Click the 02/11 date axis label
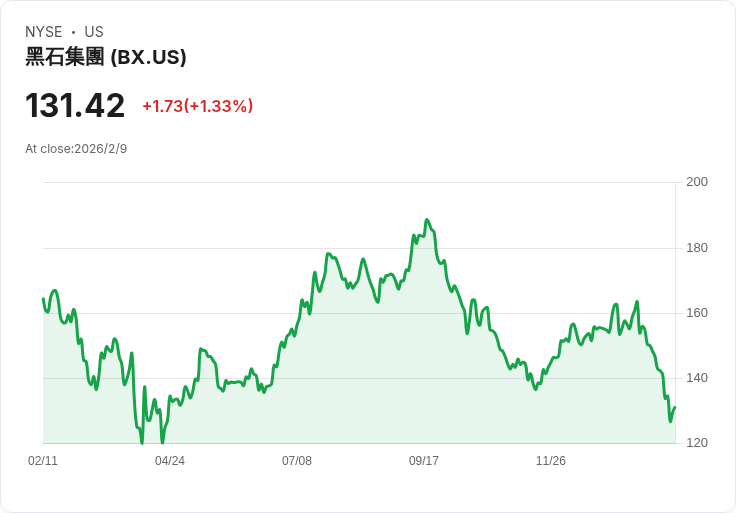Screen dimensions: 736x513 click(43, 461)
